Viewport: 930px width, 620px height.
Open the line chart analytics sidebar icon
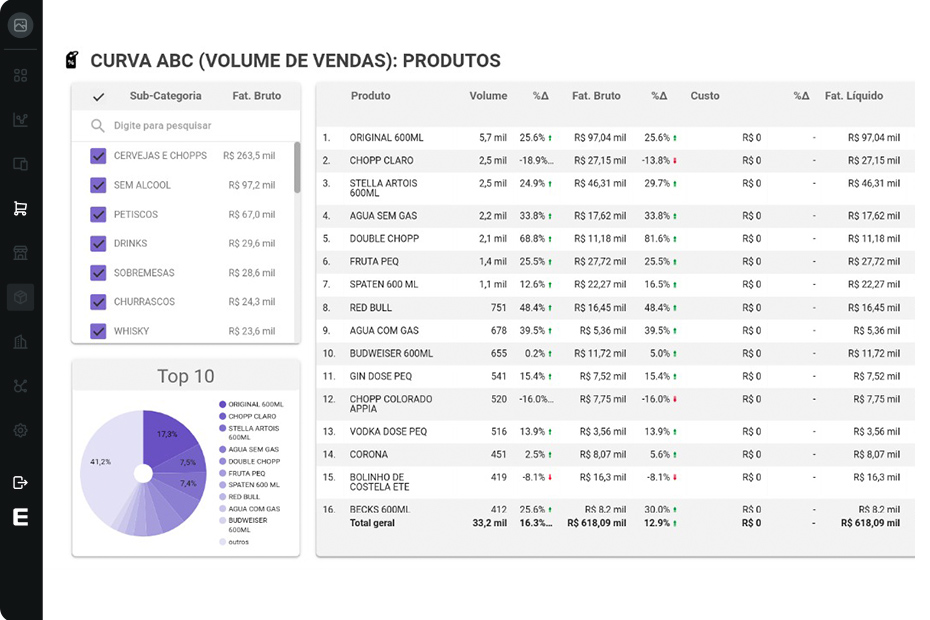point(20,120)
